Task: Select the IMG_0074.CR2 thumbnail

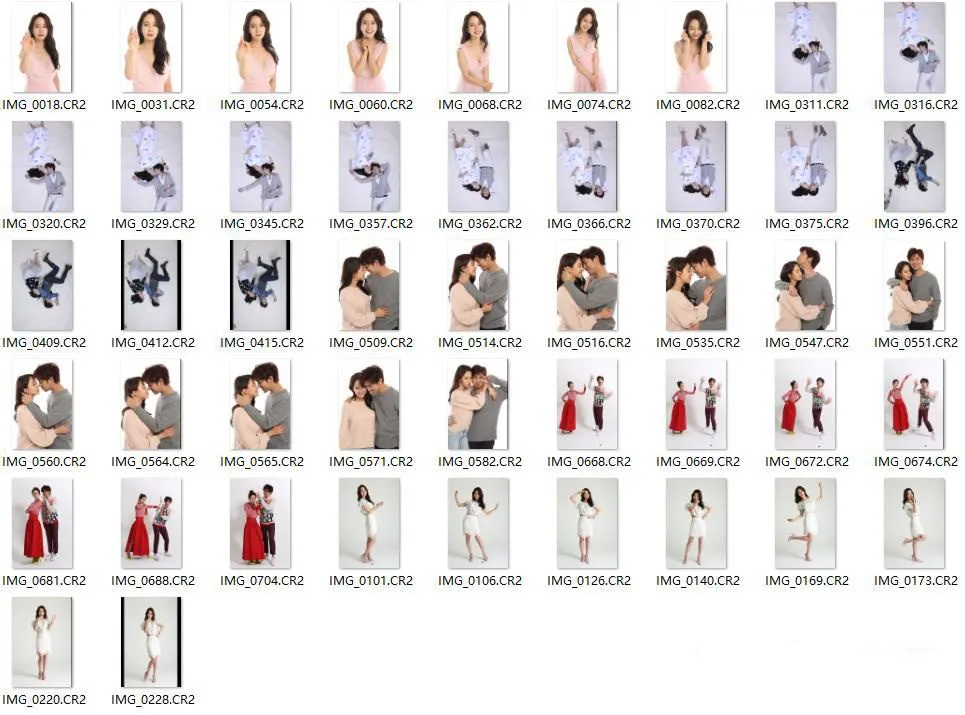Action: click(587, 47)
